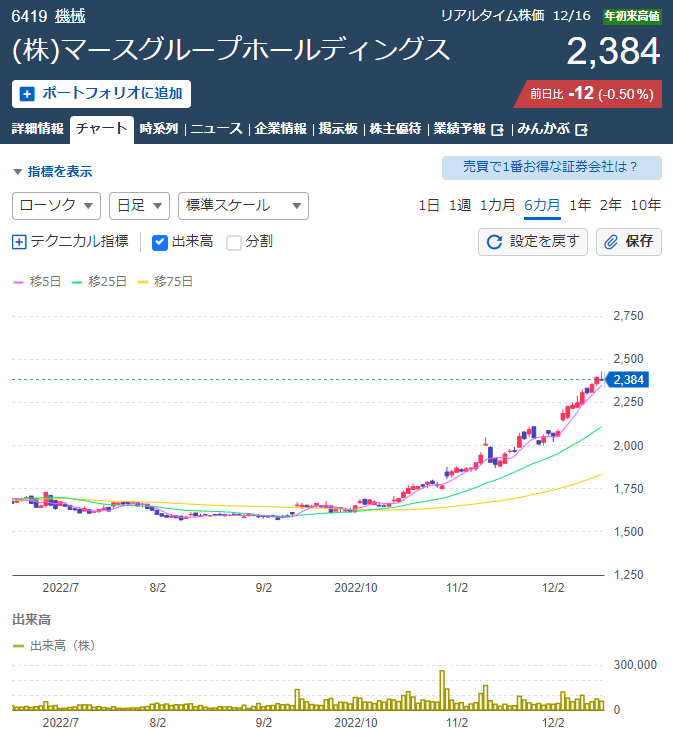The width and height of the screenshot is (673, 729).
Task: Select the 1年 time range
Action: [580, 205]
